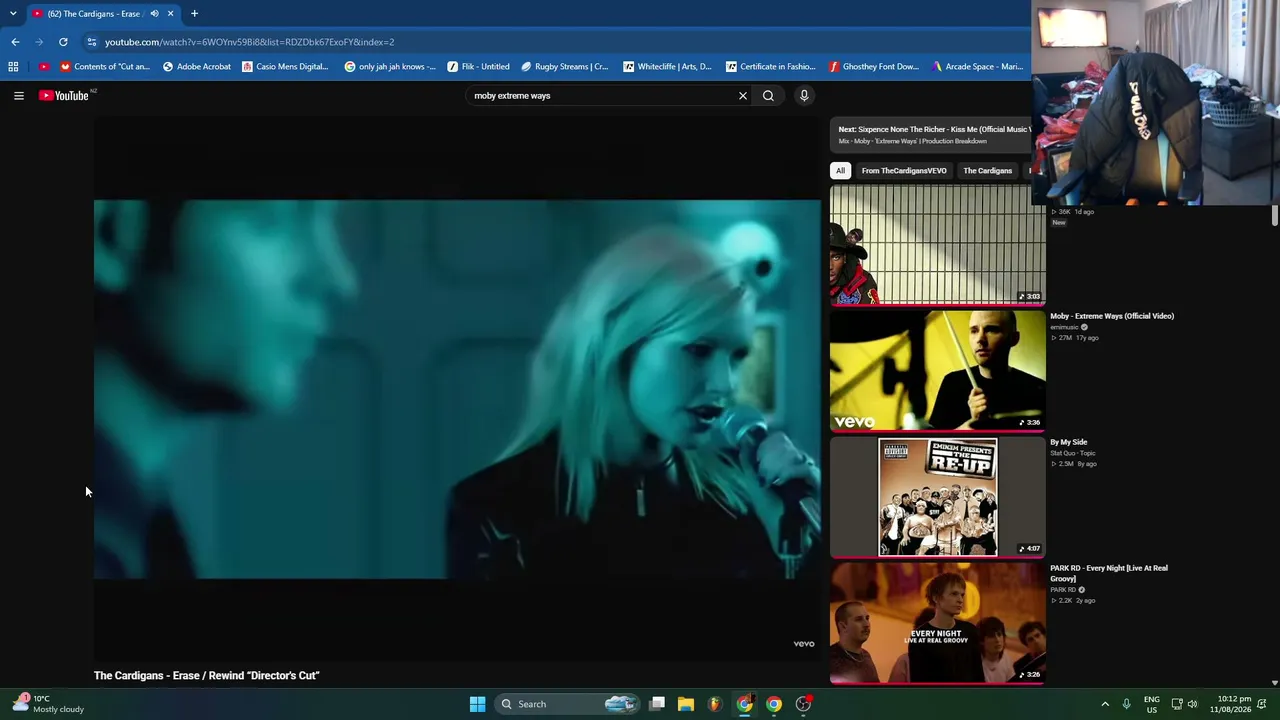1280x720 pixels.
Task: Open Task View on the taskbar
Action: click(657, 704)
